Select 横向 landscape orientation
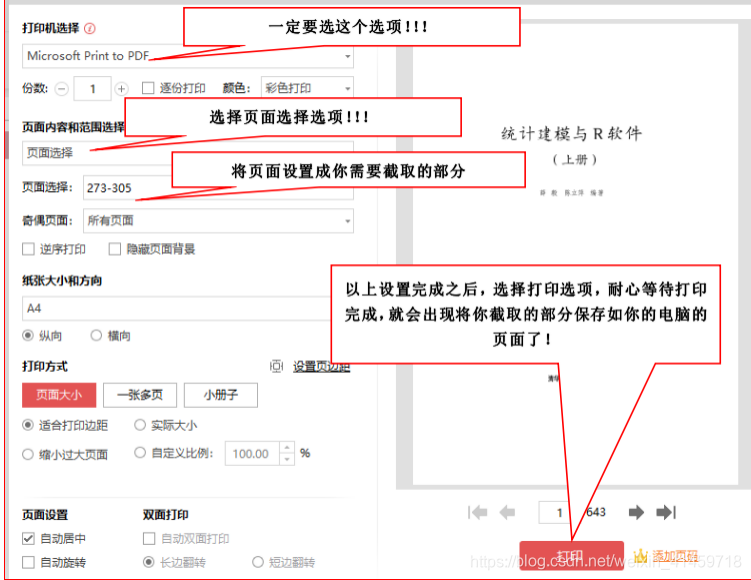 [x=96, y=335]
